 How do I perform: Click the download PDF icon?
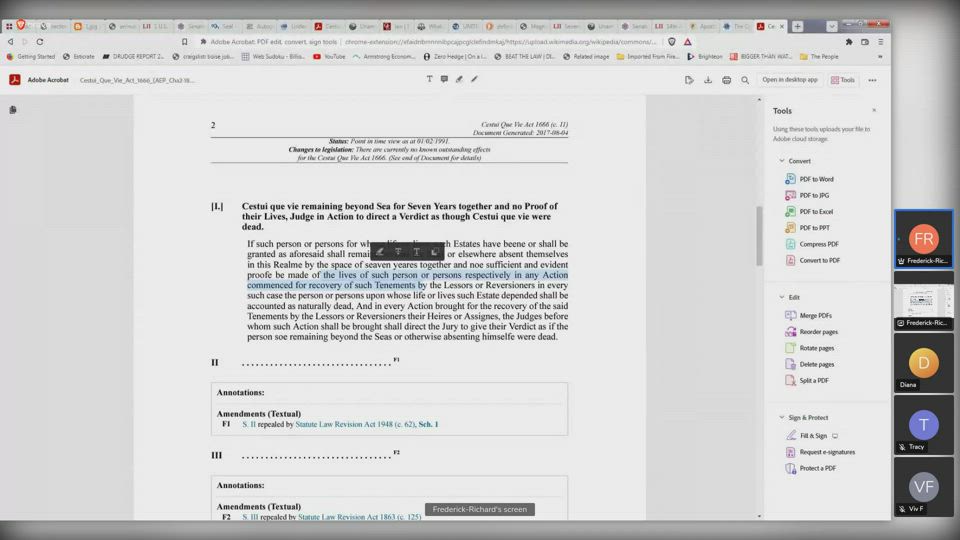(x=708, y=80)
